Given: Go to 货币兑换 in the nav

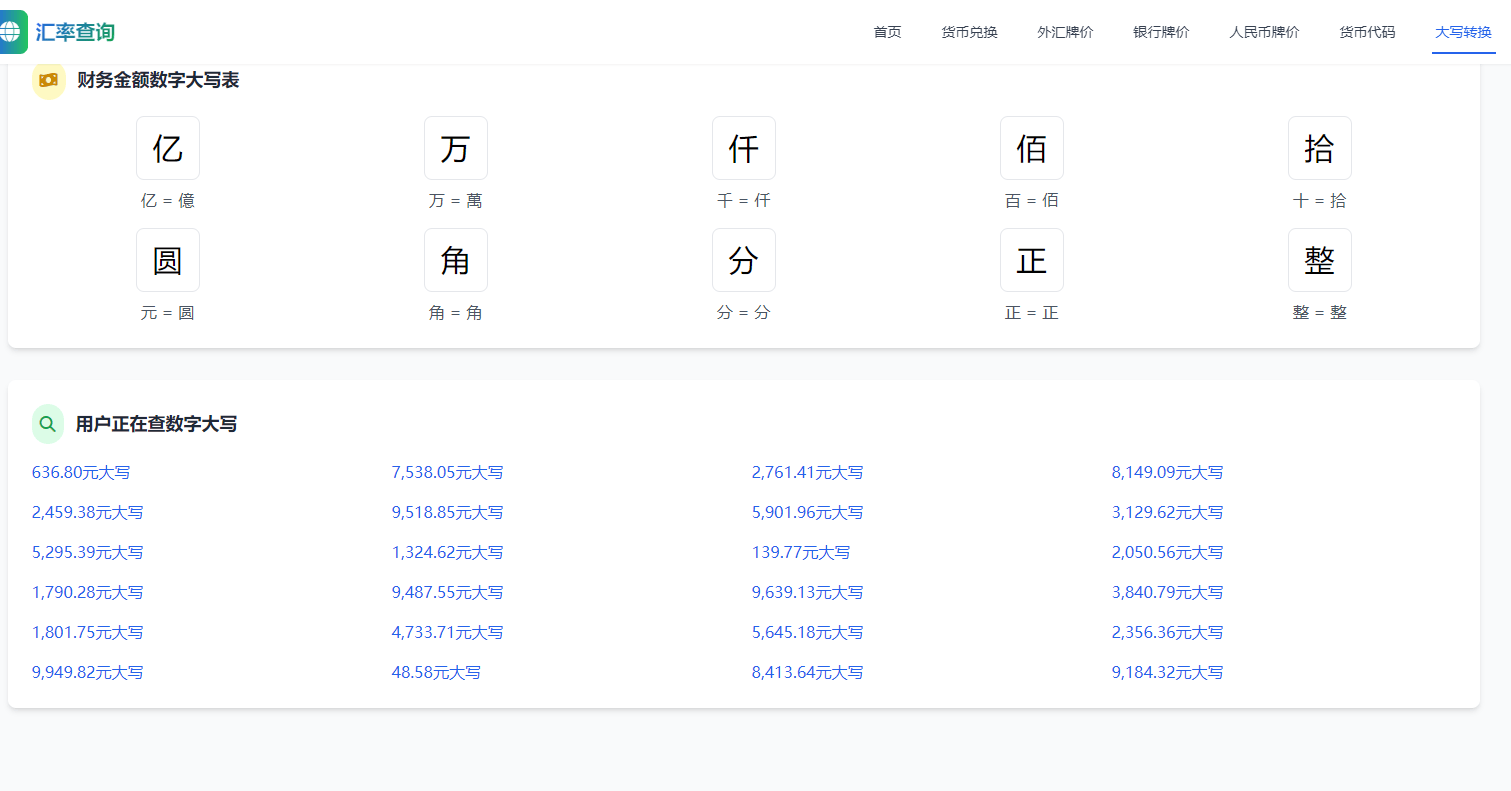Looking at the screenshot, I should coord(969,32).
